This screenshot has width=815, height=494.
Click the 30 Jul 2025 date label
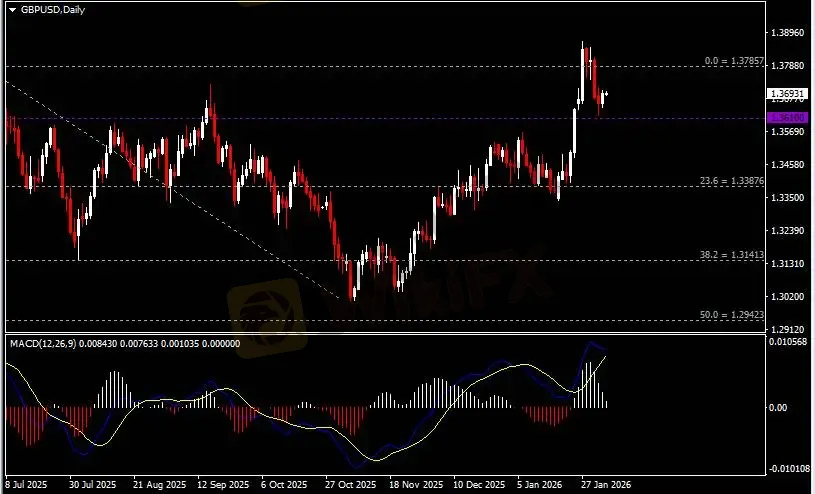pyautogui.click(x=89, y=484)
